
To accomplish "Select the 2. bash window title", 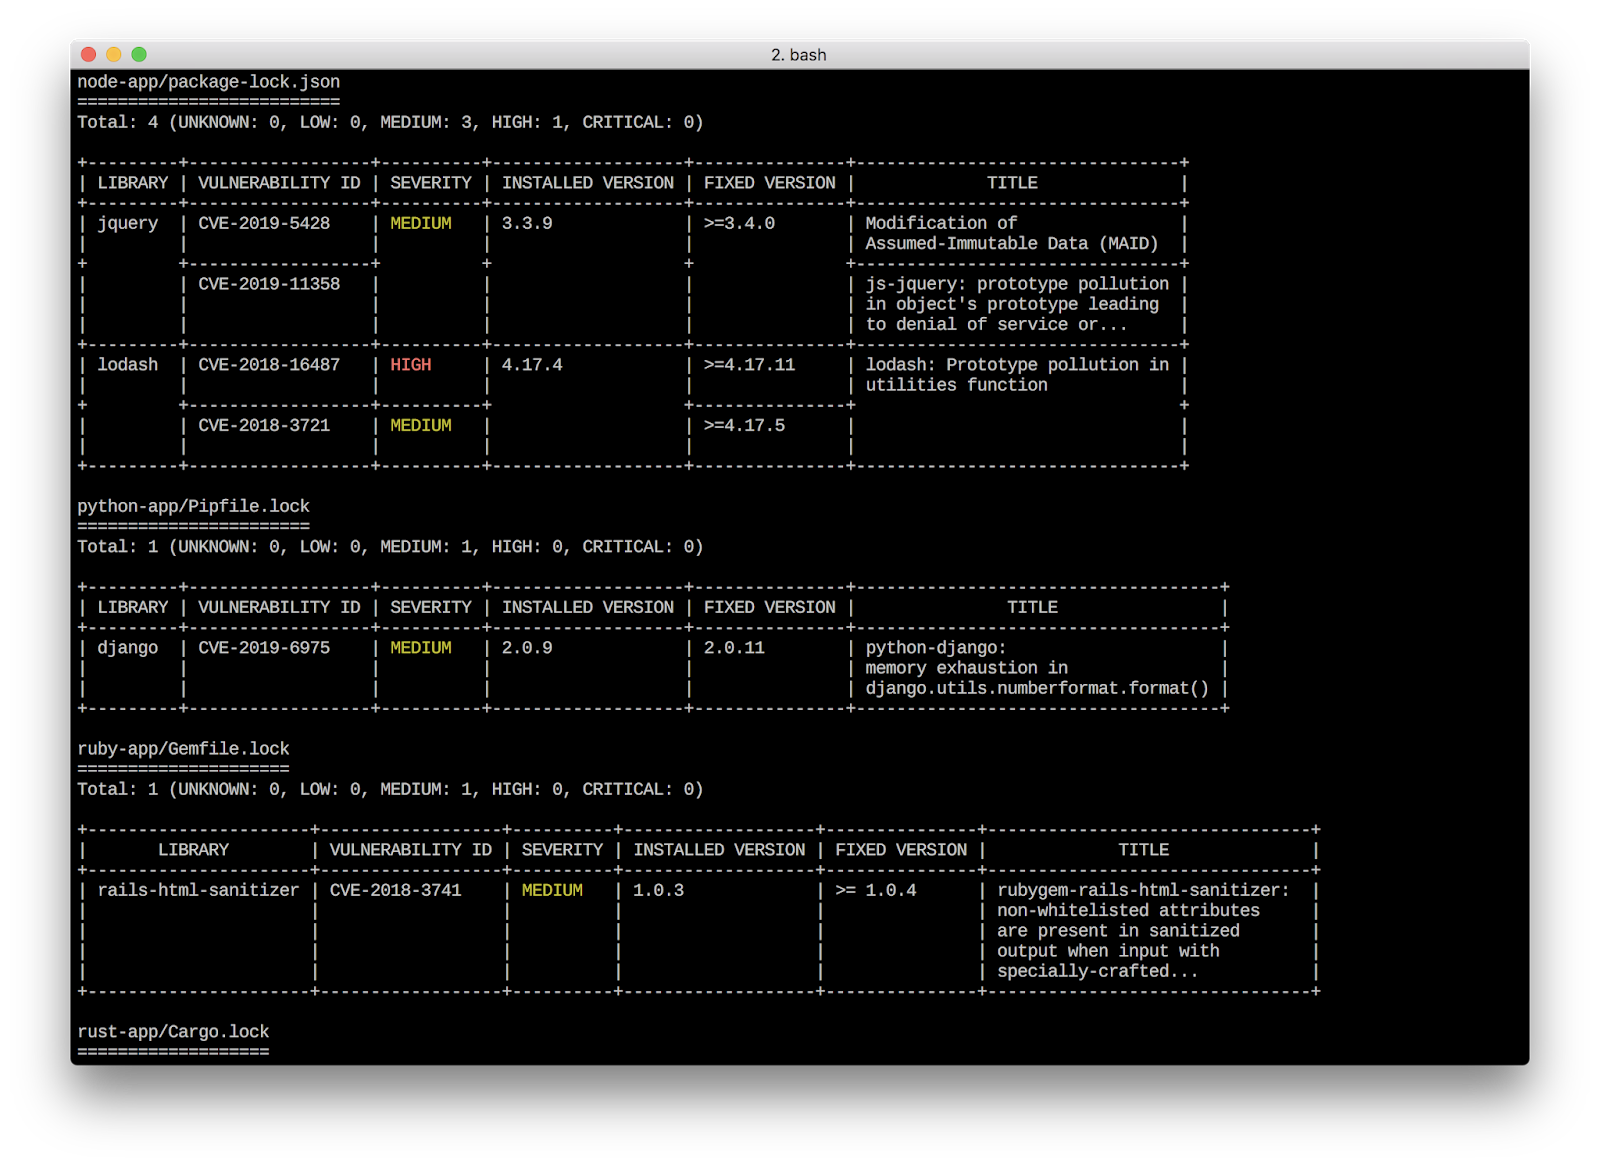I will [x=798, y=54].
